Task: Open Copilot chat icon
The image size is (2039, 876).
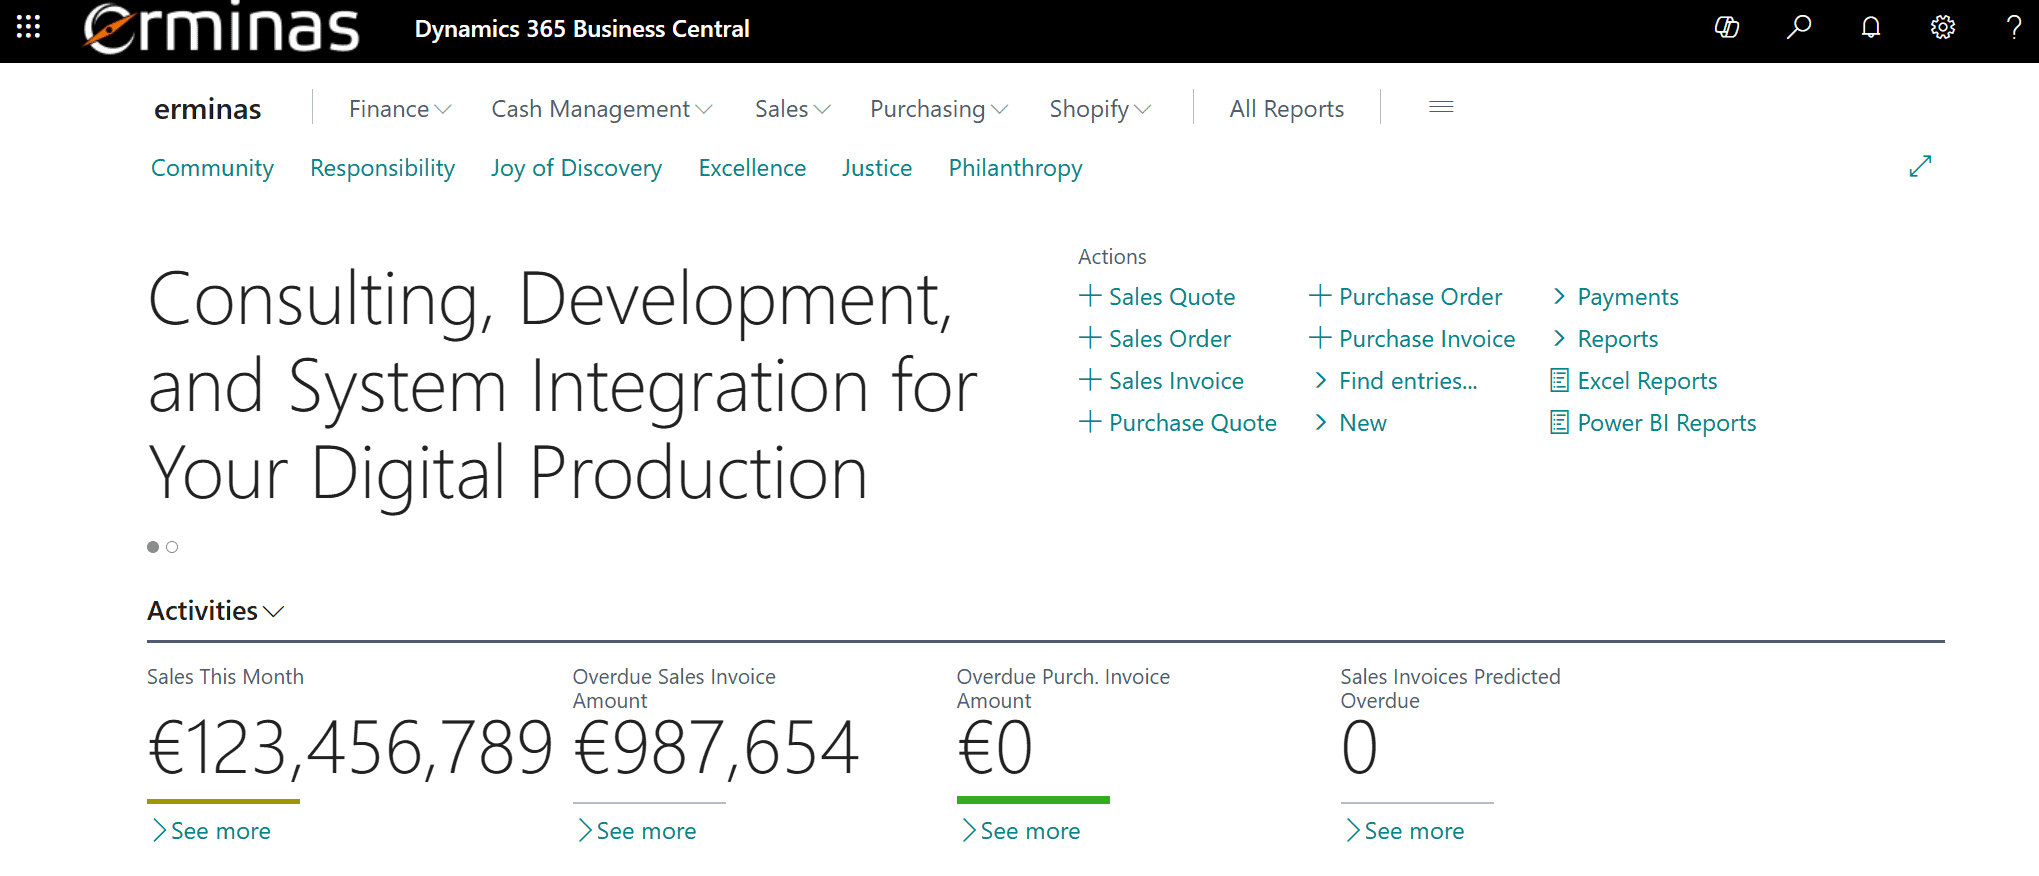Action: pyautogui.click(x=1727, y=27)
